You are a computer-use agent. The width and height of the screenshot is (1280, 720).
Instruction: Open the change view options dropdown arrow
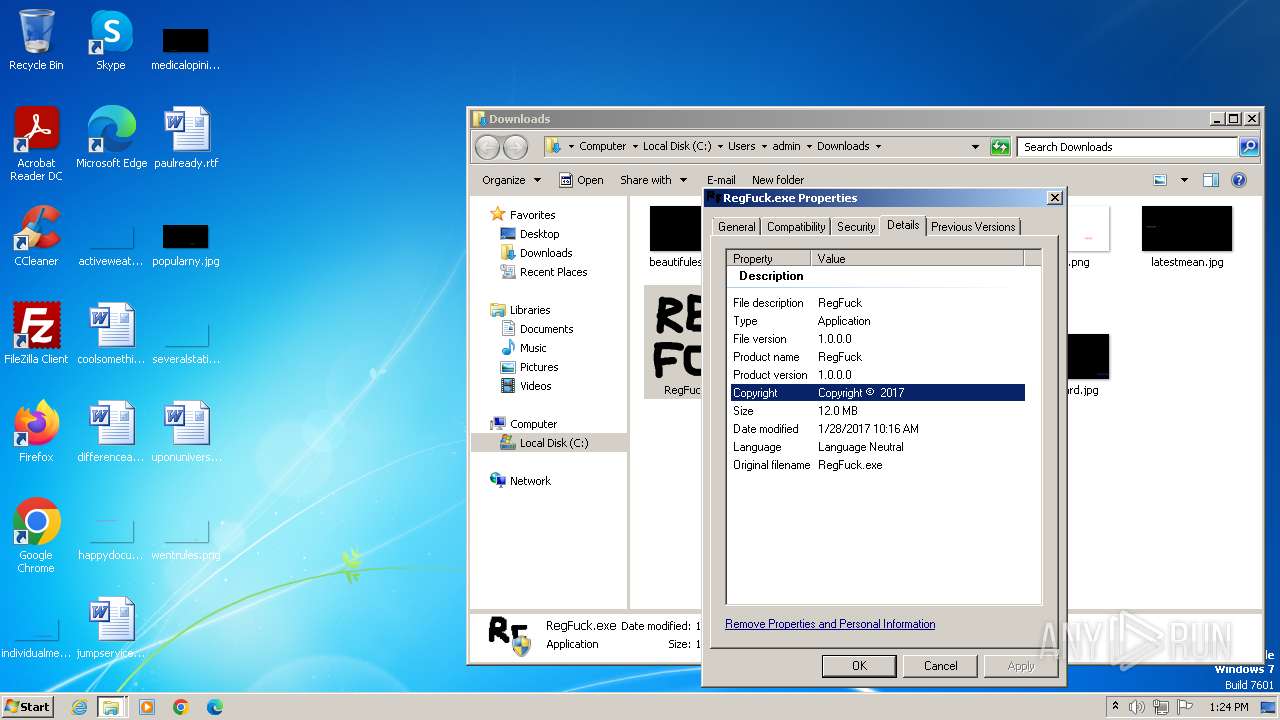coord(1184,180)
